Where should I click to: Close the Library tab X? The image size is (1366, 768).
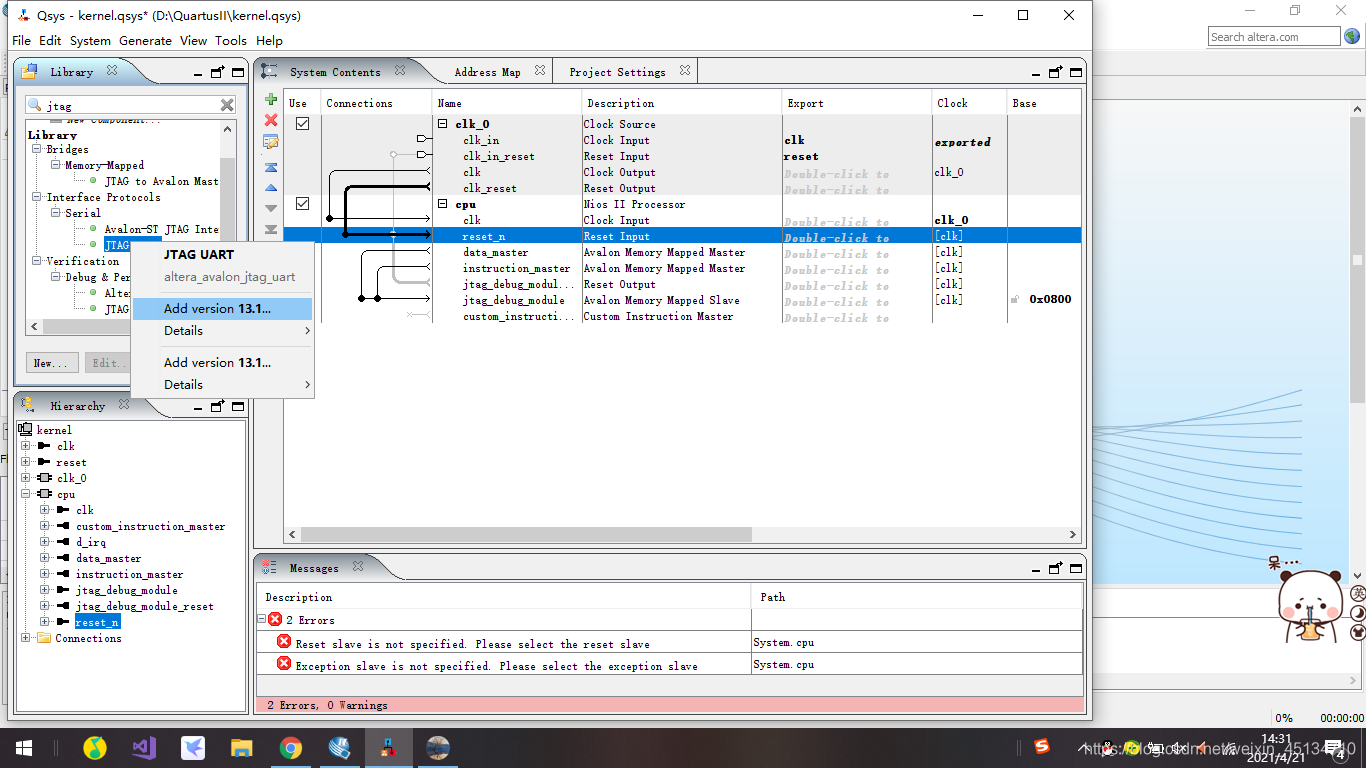pos(112,71)
